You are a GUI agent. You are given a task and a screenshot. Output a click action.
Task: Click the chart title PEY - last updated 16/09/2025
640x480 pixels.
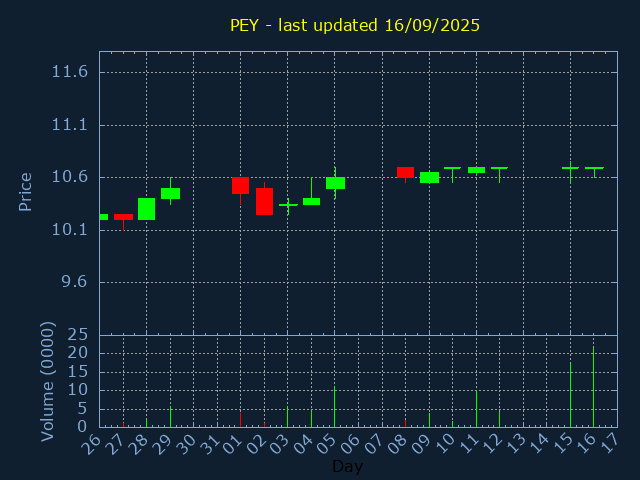[355, 25]
